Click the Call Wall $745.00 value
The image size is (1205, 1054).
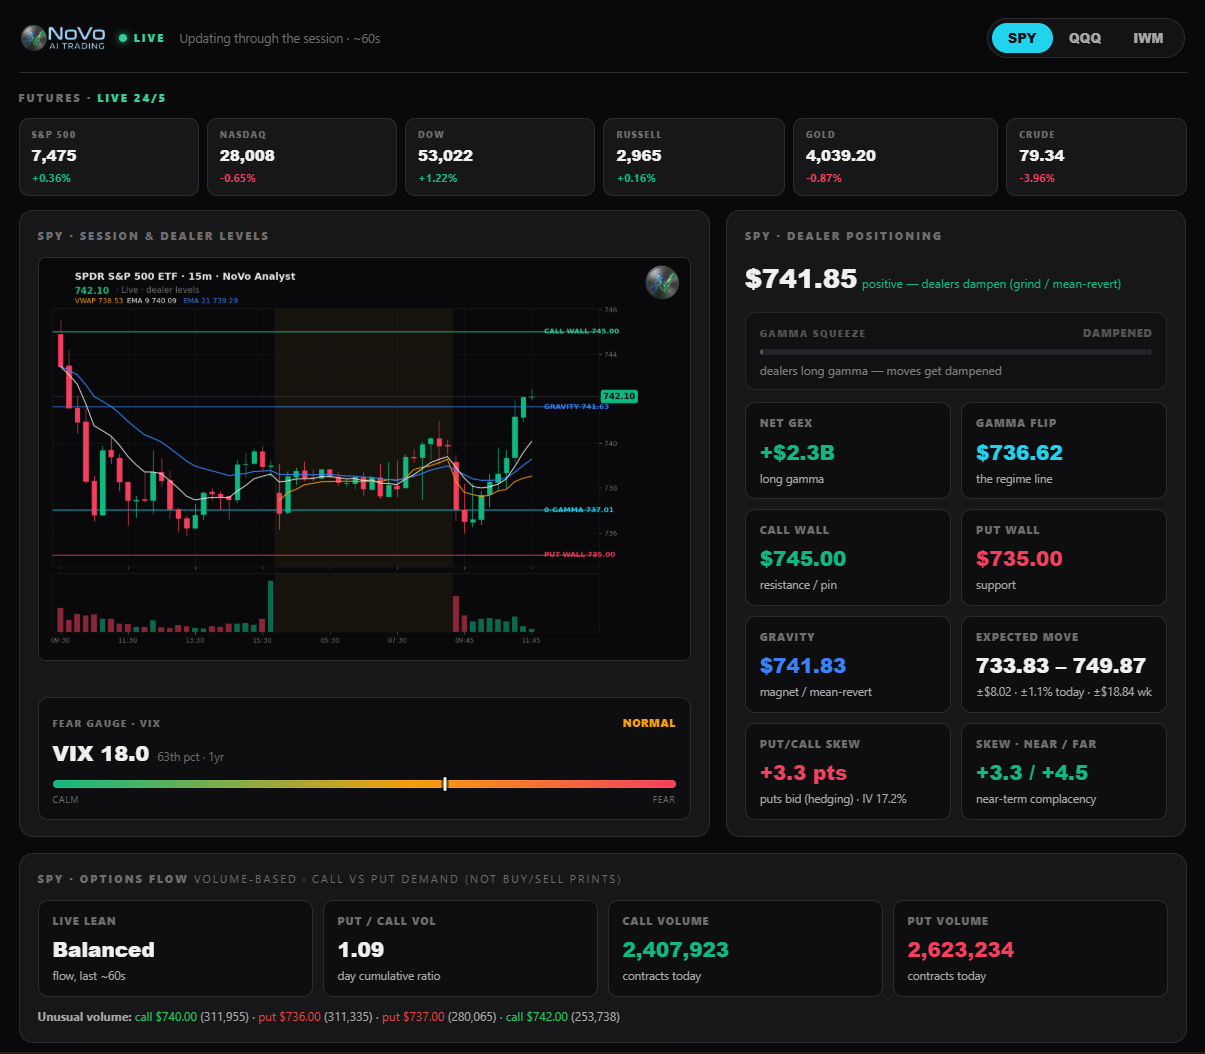[x=803, y=559]
